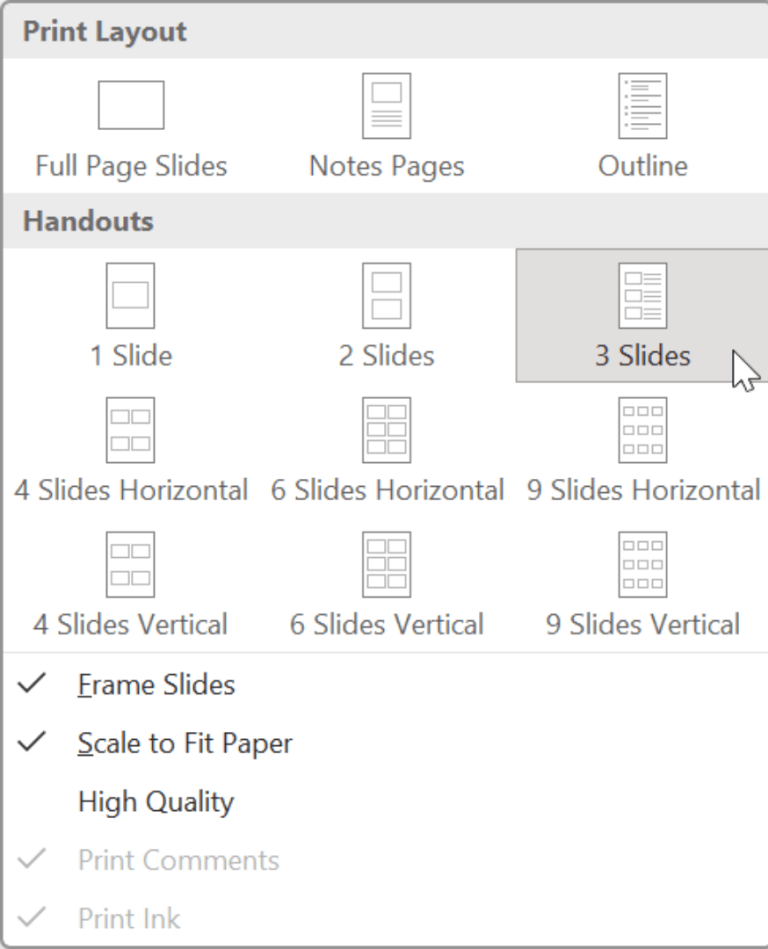
Task: Select the 2 Slides handout icon
Action: click(387, 293)
